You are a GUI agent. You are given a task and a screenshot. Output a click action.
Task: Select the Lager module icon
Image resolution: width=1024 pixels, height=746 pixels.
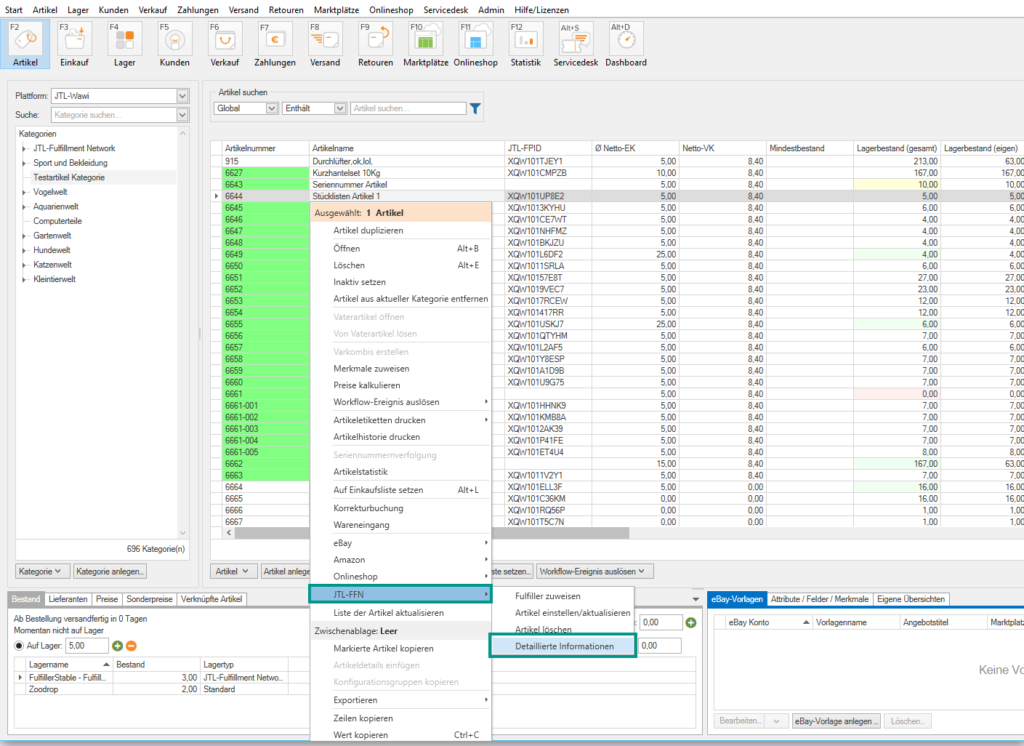pyautogui.click(x=124, y=42)
